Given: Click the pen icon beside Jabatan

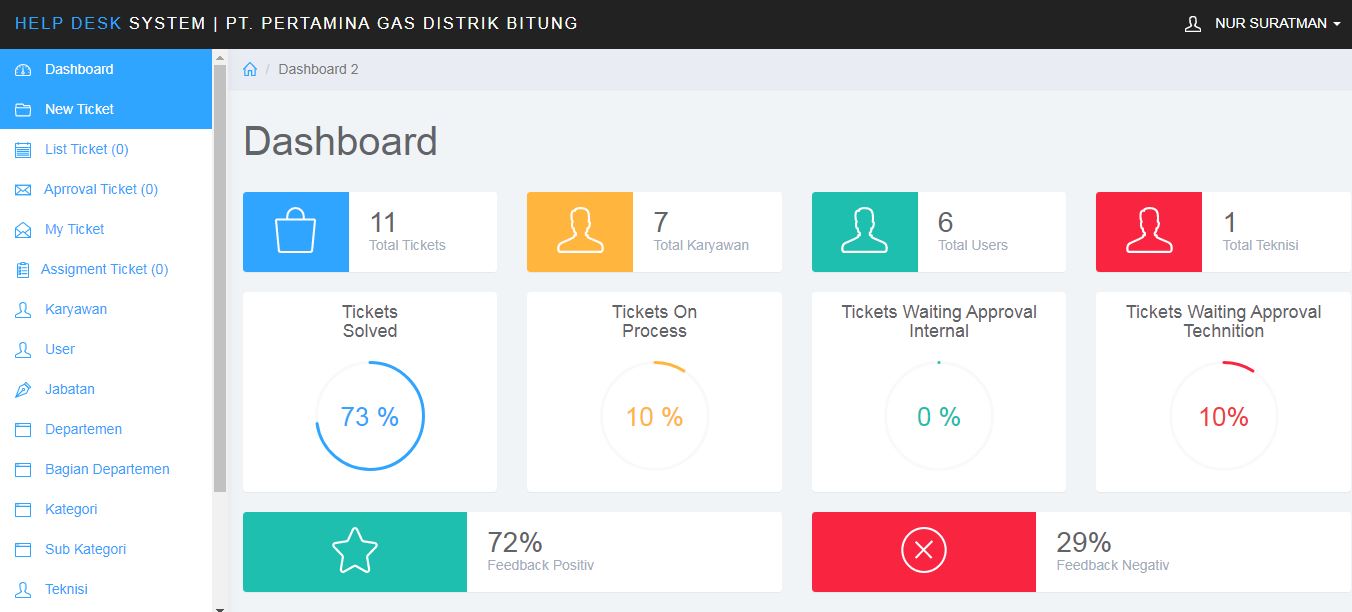Looking at the screenshot, I should 23,389.
